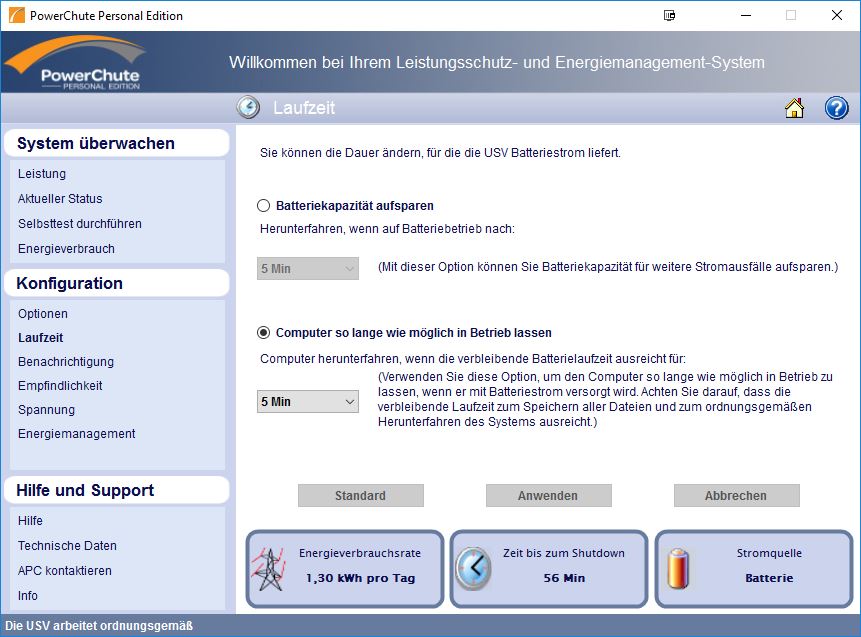Click the Laufzeit page heading text
The height and width of the screenshot is (637, 861).
coord(304,108)
